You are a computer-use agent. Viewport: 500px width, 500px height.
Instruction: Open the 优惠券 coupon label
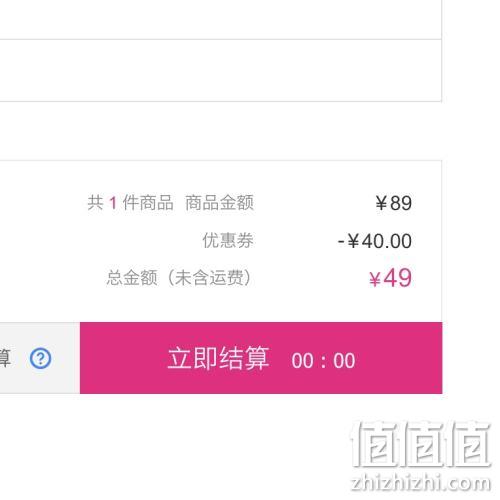coord(228,240)
